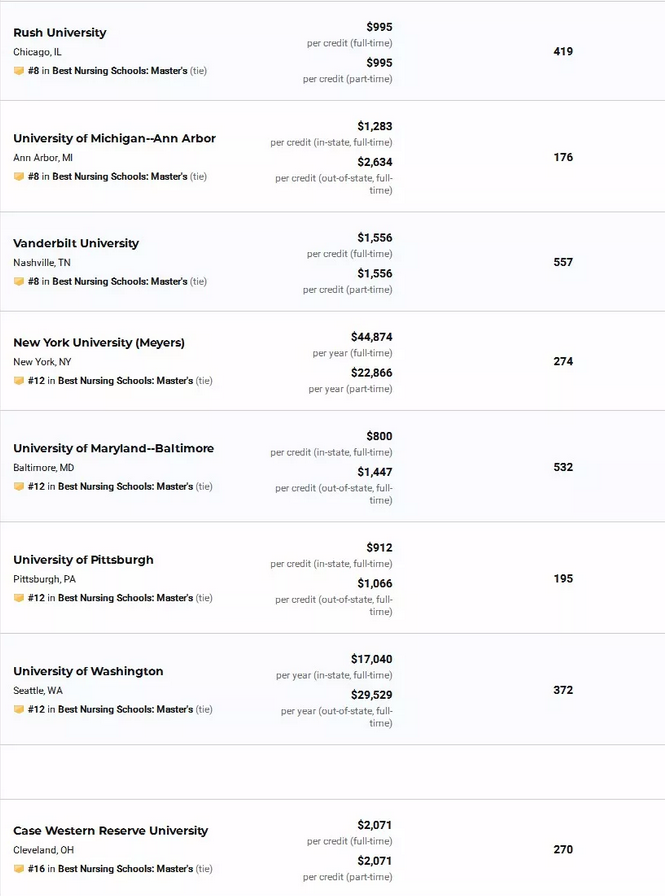671x896 pixels.
Task: Click the badge icon under University of Pittsburgh
Action: (19, 598)
